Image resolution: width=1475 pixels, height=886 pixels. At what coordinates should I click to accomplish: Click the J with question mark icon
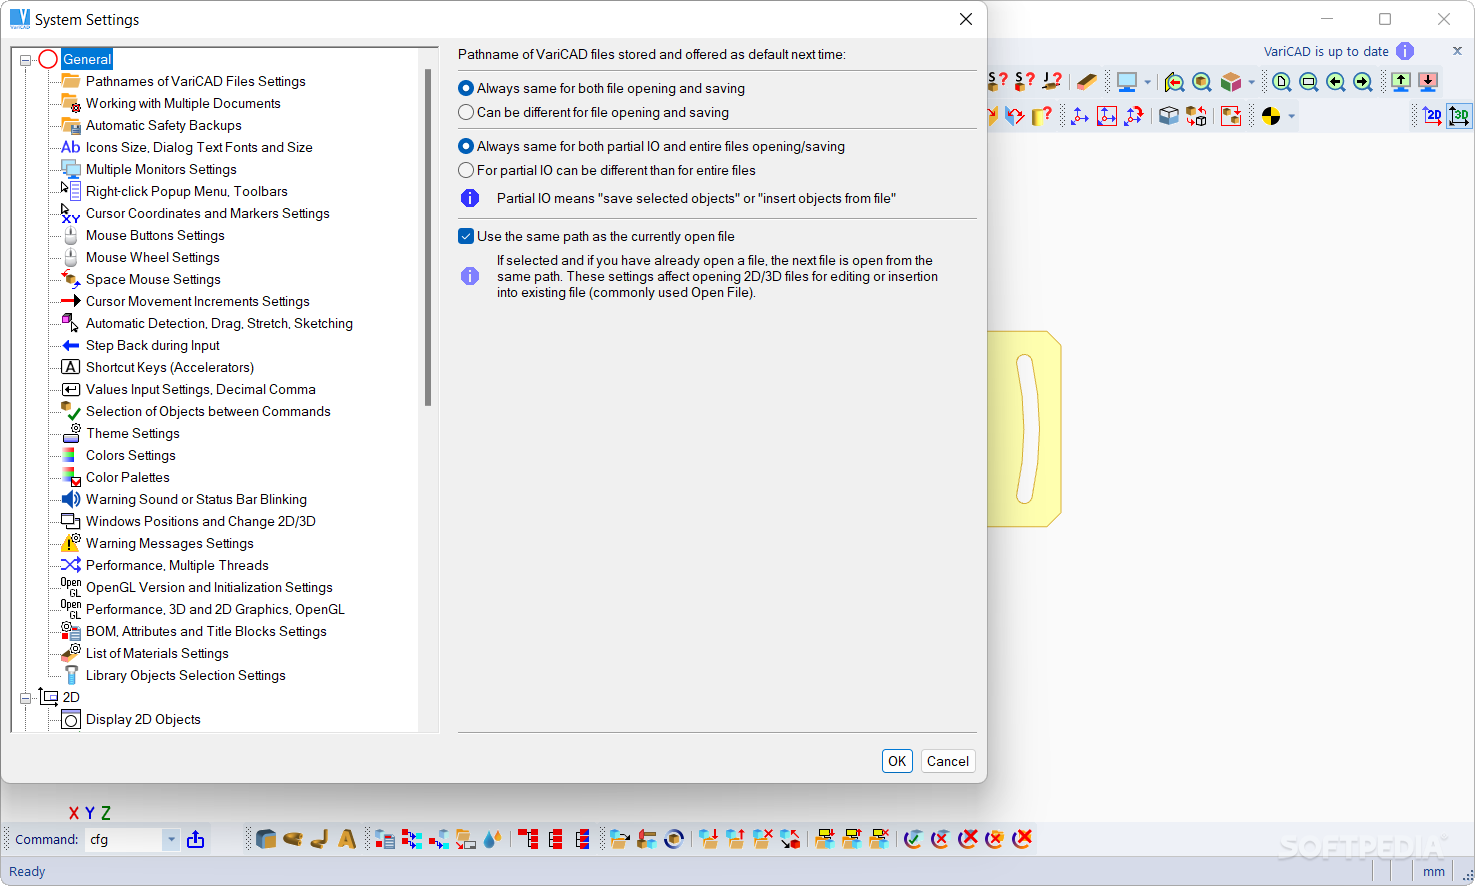(x=1051, y=82)
